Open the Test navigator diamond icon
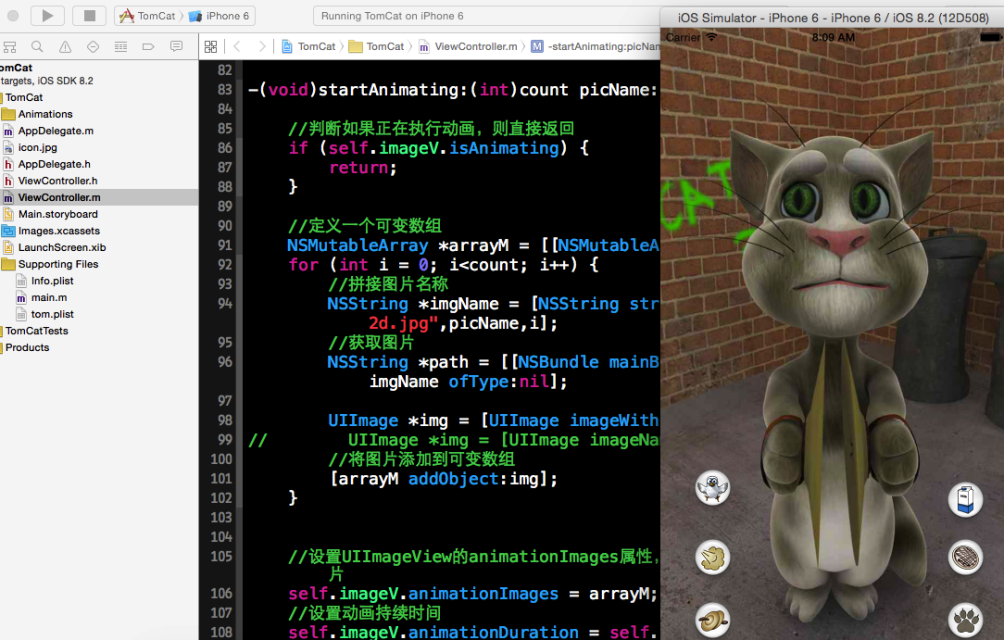The image size is (1004, 640). 93,46
